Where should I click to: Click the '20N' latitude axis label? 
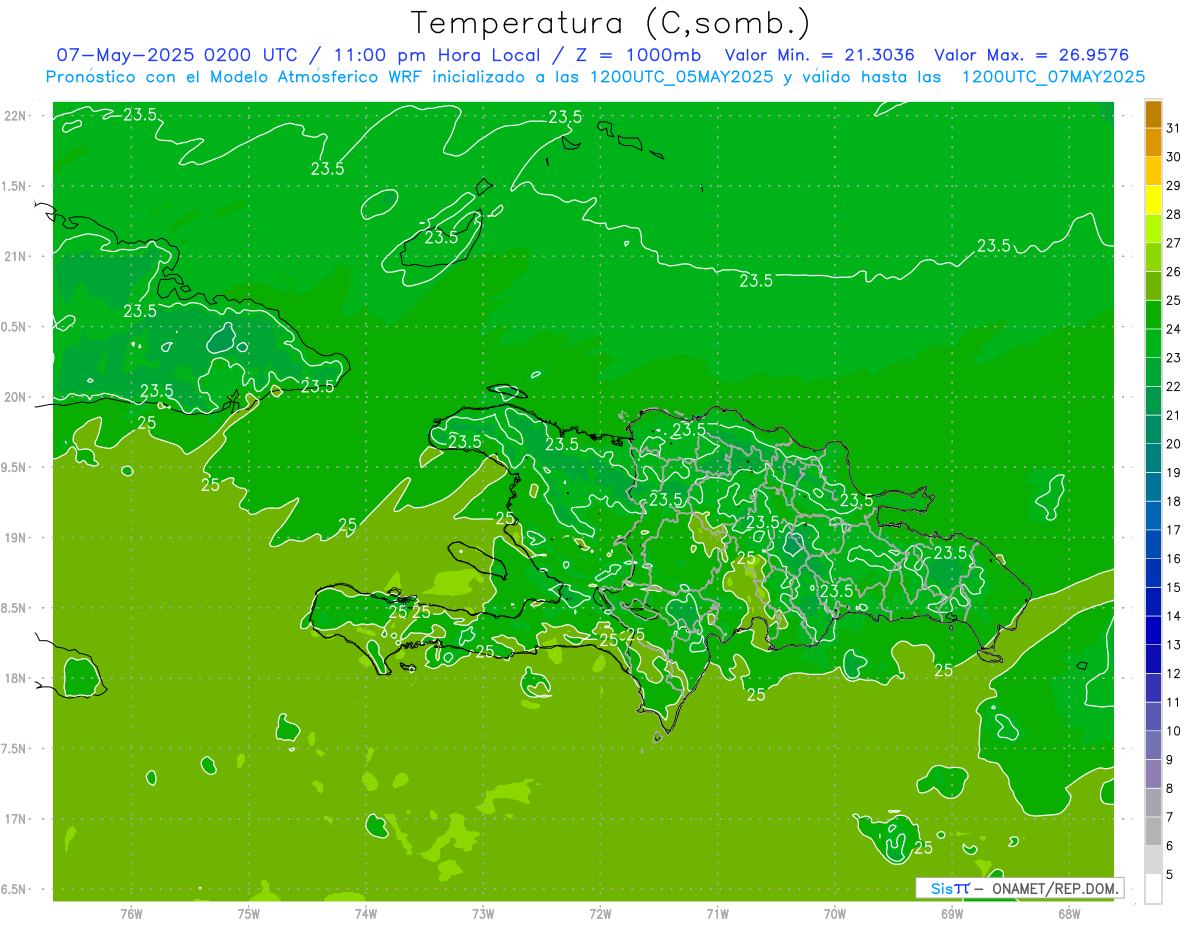[17, 397]
